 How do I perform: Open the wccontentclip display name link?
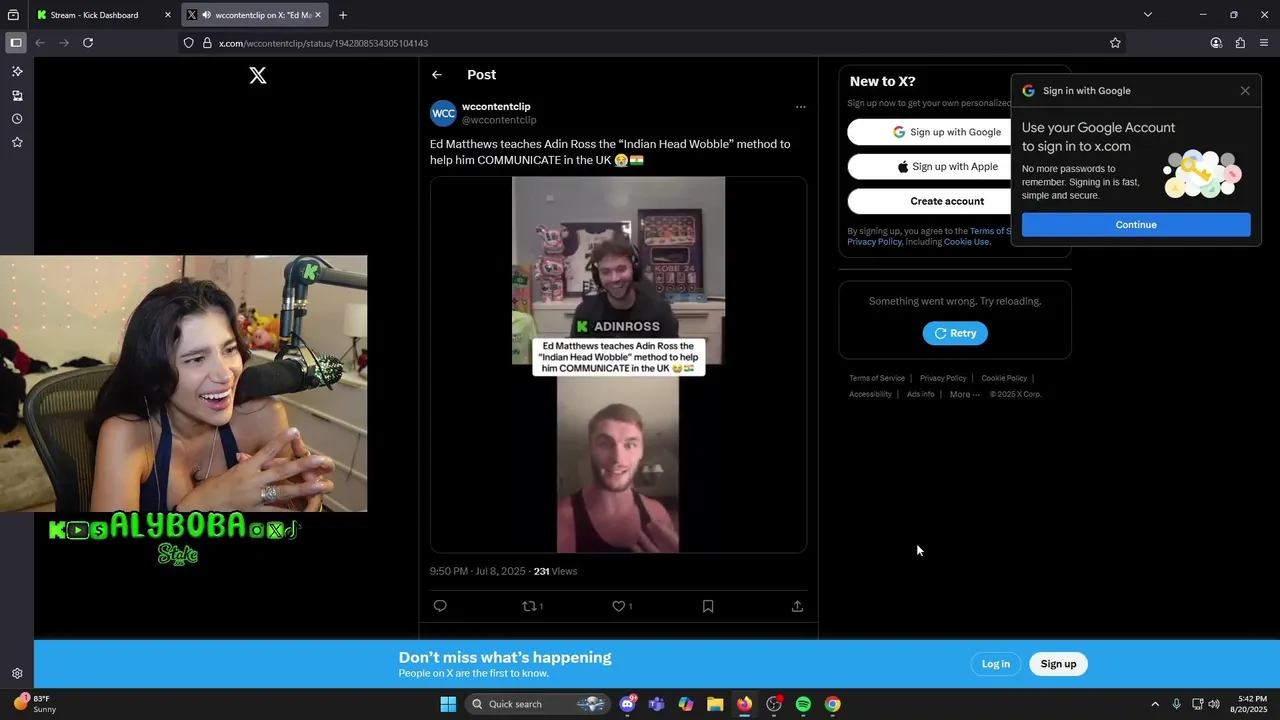point(496,106)
